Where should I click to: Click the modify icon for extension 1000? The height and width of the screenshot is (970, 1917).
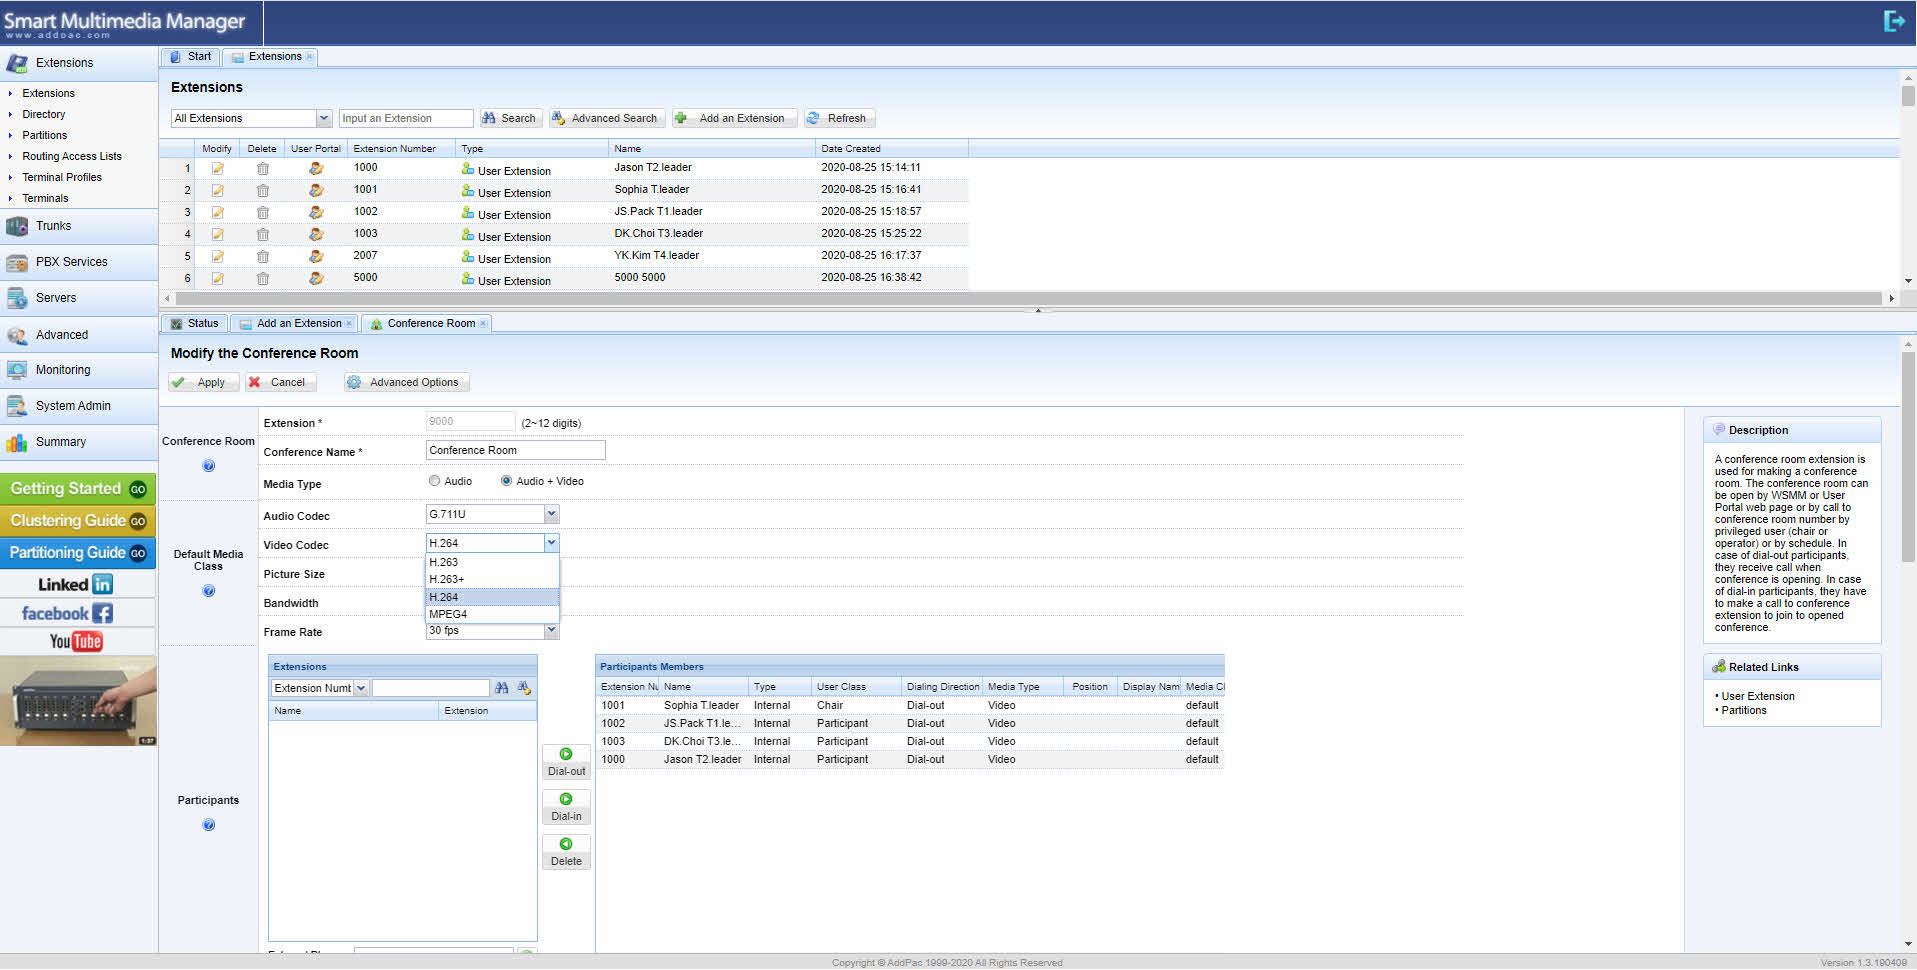point(217,169)
